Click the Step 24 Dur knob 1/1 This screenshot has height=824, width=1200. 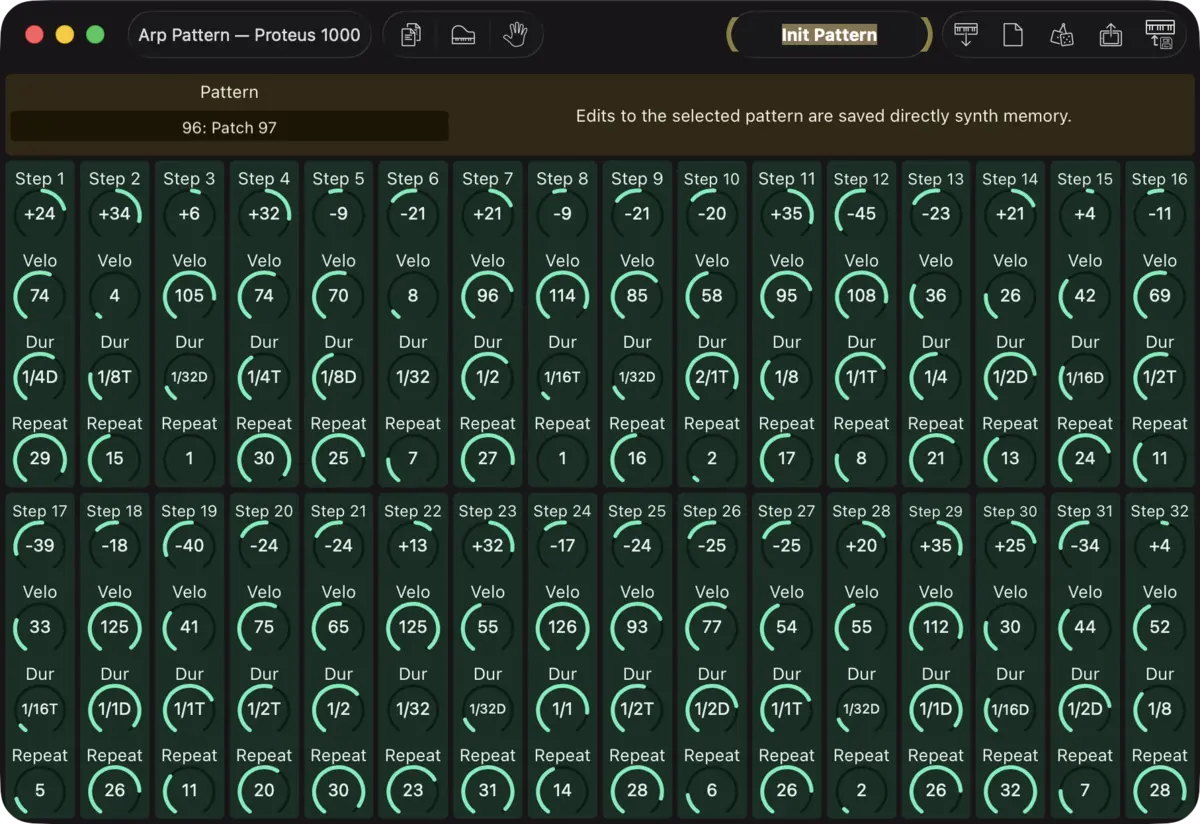pos(563,708)
